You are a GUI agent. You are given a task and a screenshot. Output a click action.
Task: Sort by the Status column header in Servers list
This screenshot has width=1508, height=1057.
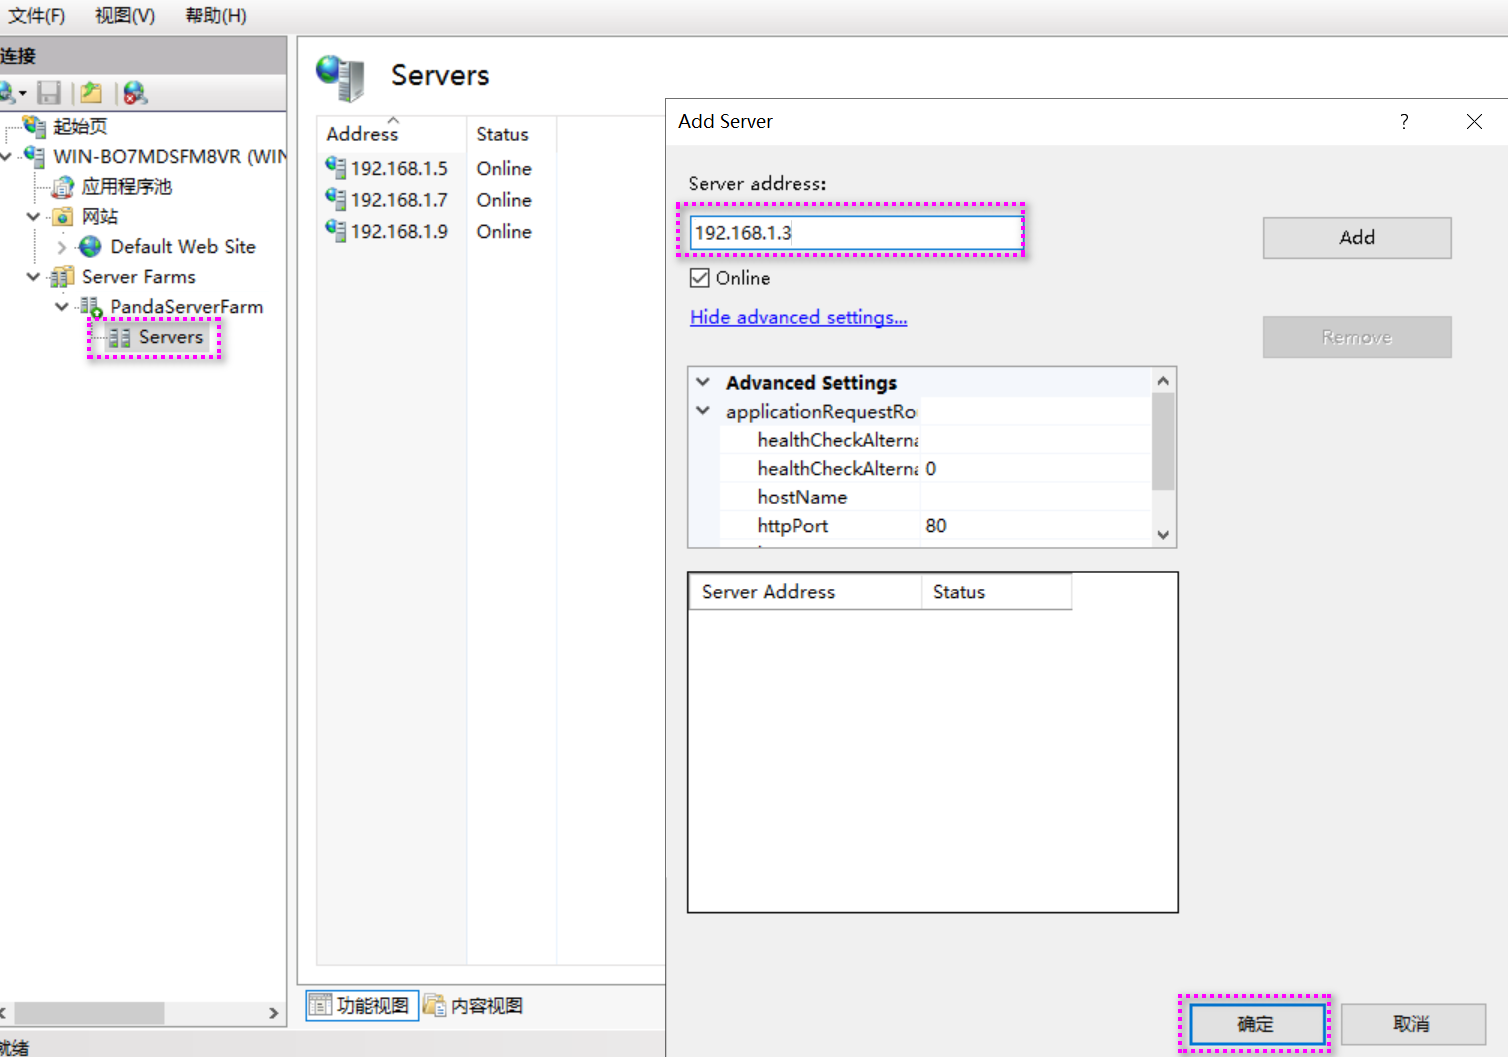click(511, 133)
